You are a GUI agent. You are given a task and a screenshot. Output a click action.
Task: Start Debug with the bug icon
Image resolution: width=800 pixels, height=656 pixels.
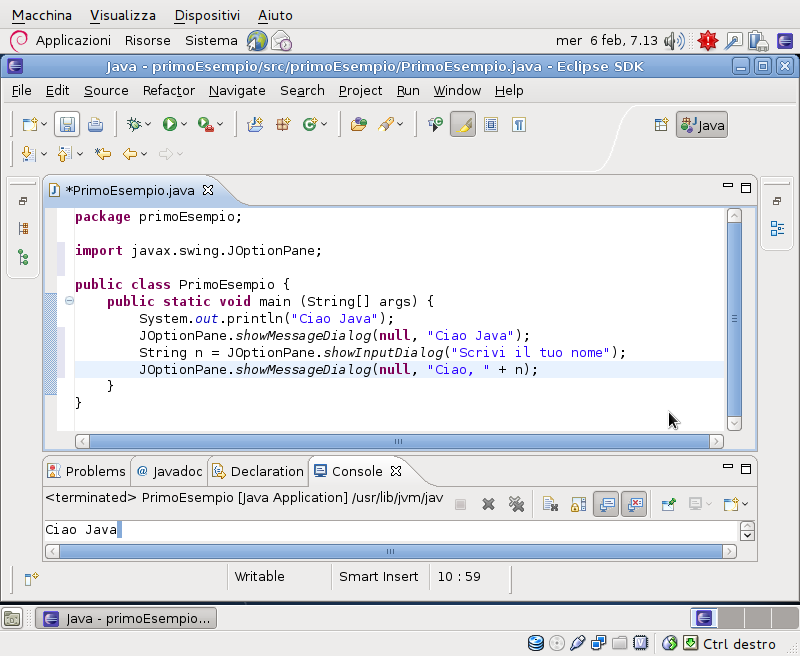click(134, 124)
